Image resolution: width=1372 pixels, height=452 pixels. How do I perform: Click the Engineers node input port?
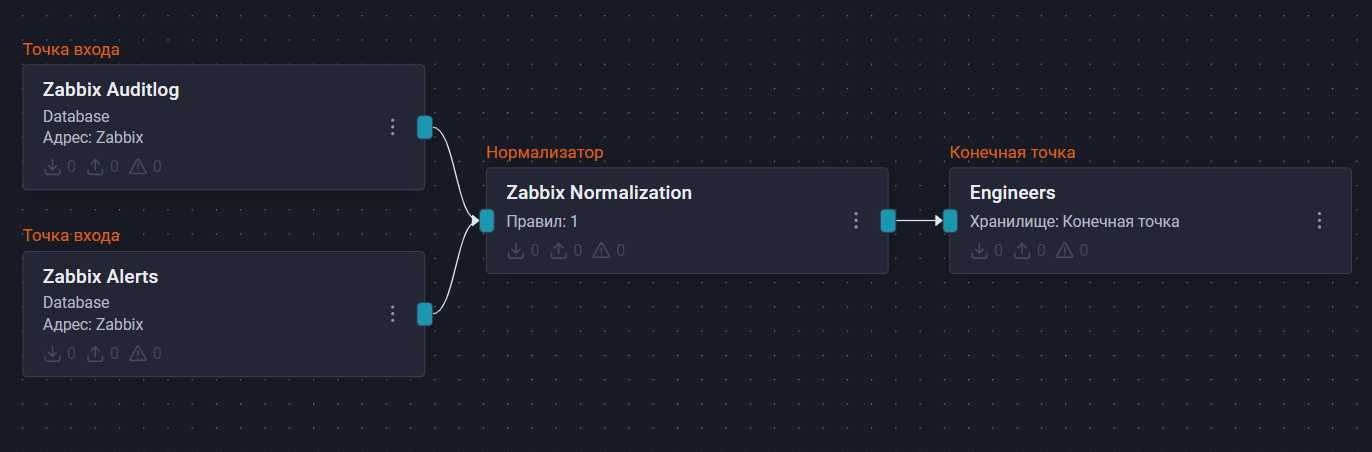(950, 221)
